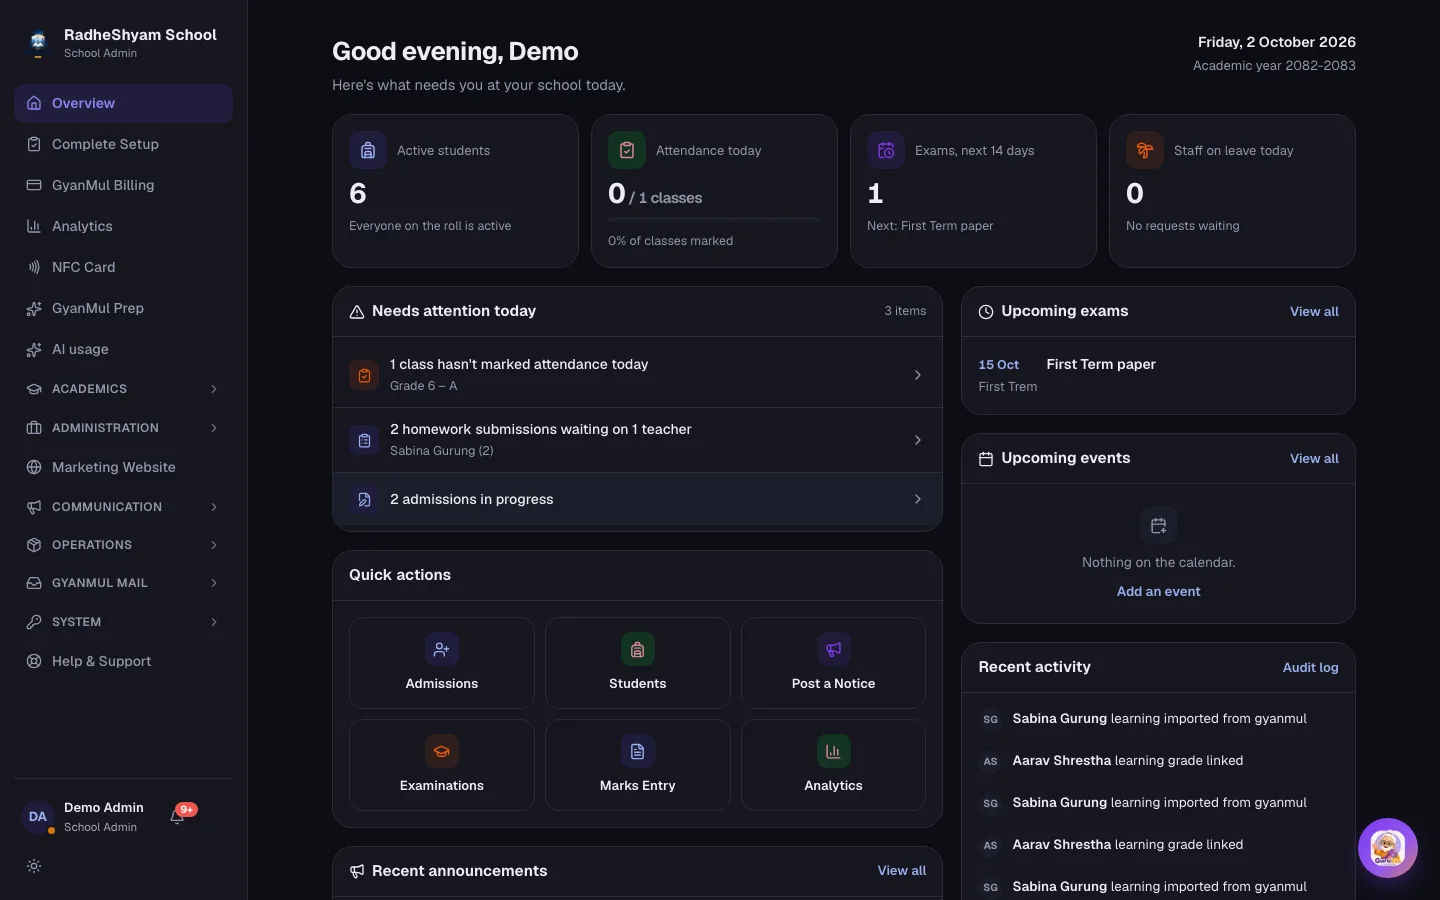Click the Add an event link
Viewport: 1440px width, 900px height.
click(1158, 592)
